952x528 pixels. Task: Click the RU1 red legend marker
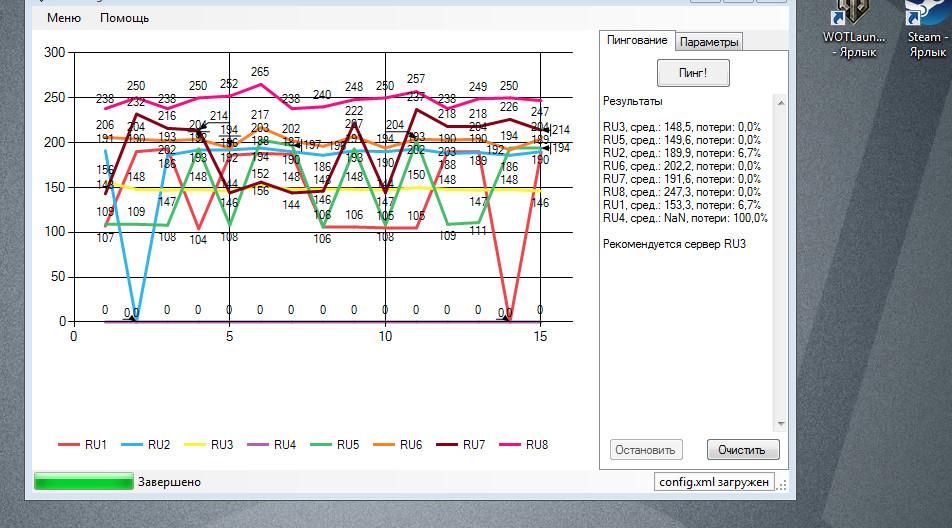[x=71, y=445]
